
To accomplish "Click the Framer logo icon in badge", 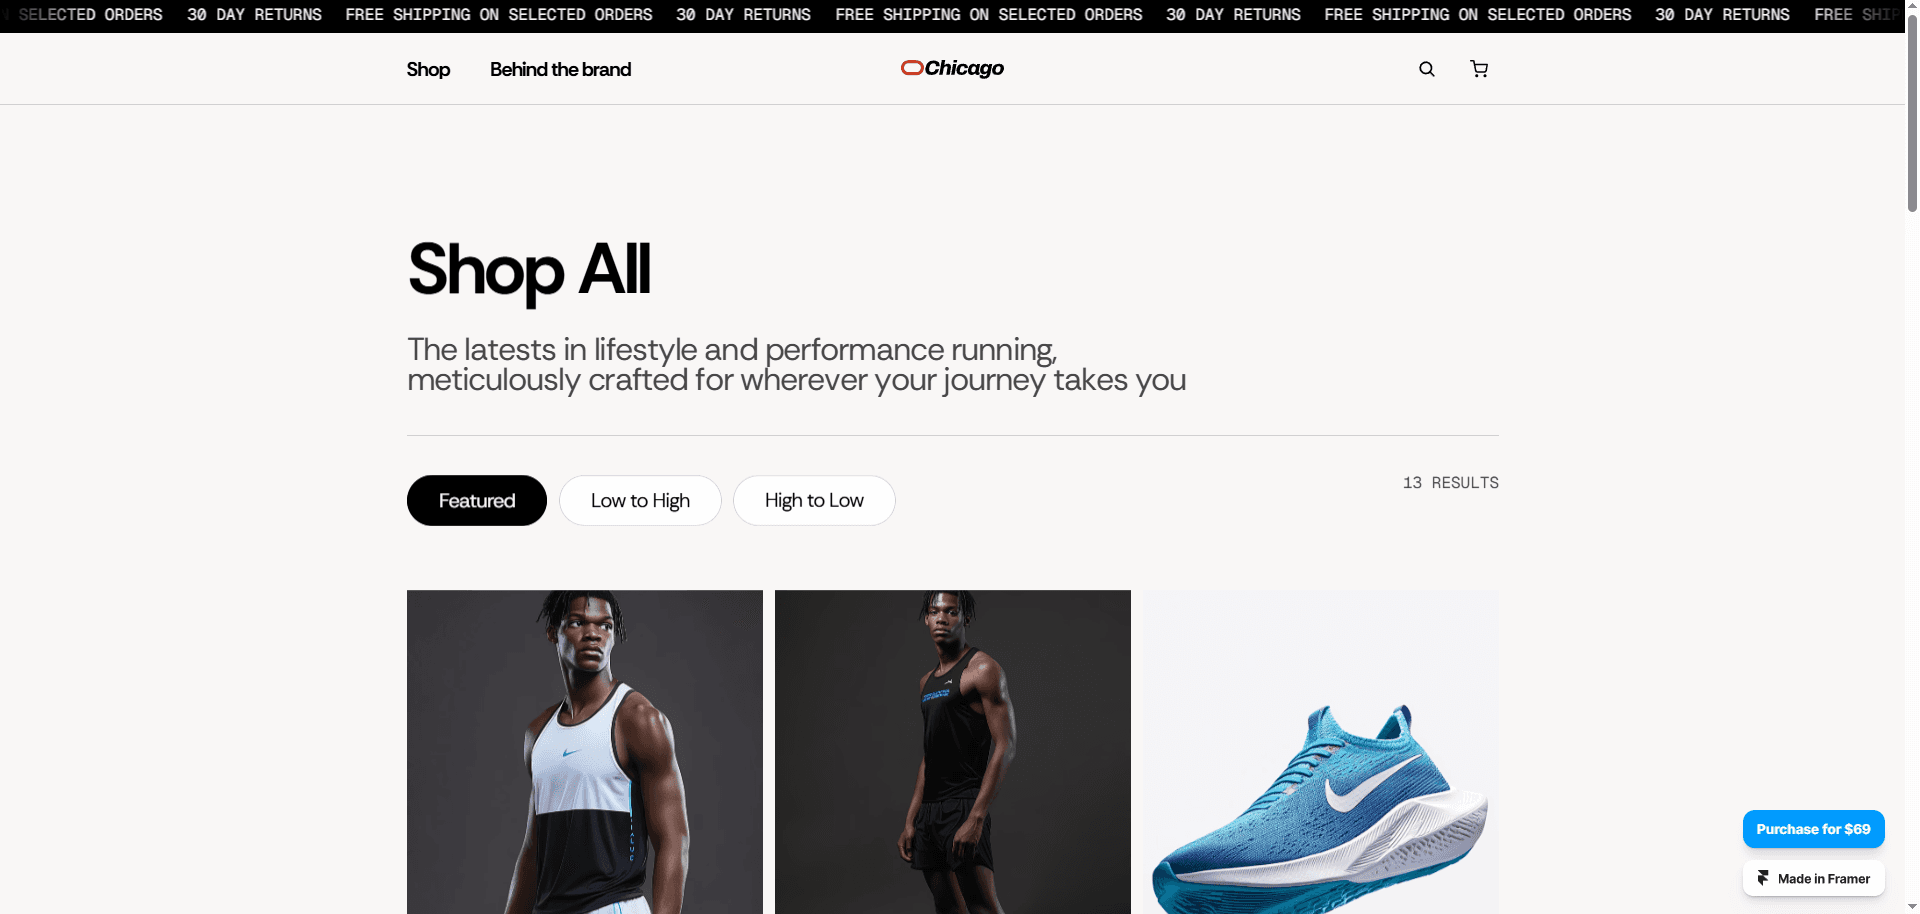I will click(1763, 878).
